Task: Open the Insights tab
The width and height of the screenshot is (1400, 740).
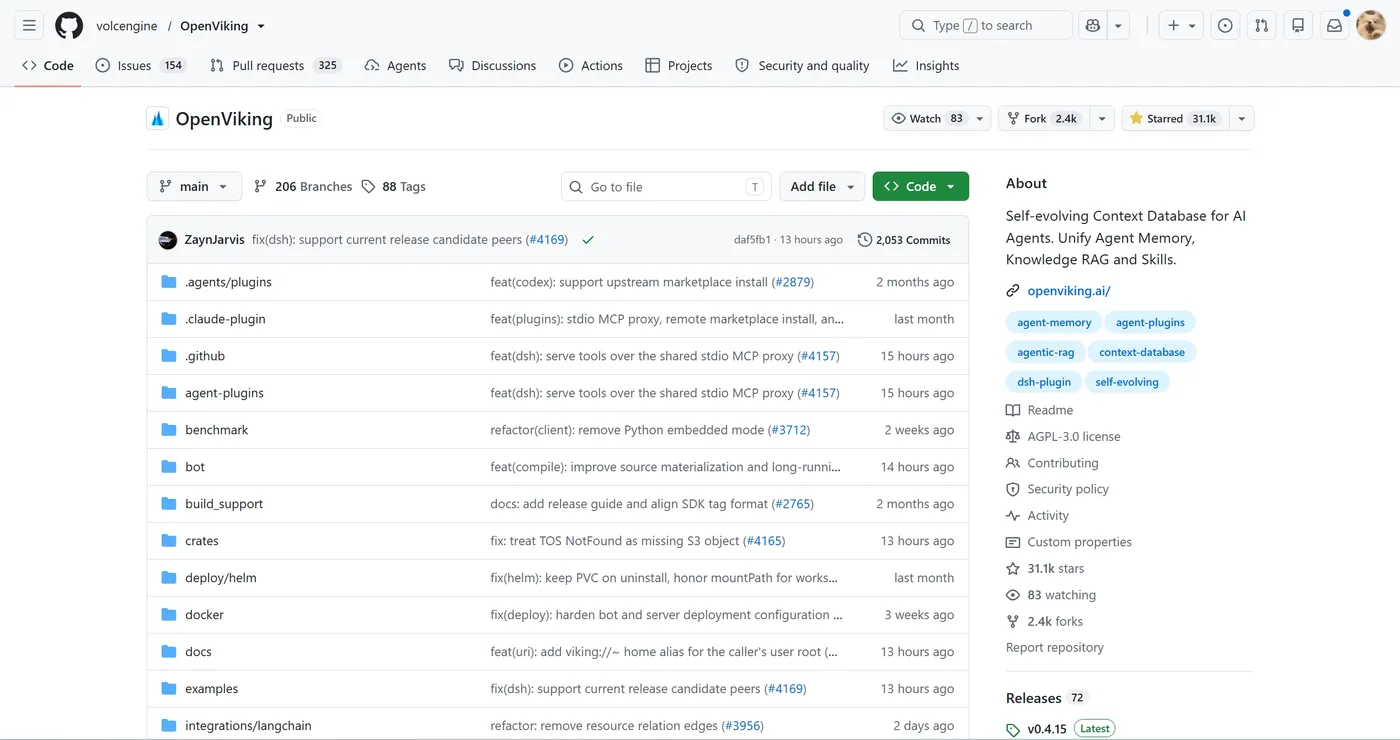Action: tap(926, 66)
